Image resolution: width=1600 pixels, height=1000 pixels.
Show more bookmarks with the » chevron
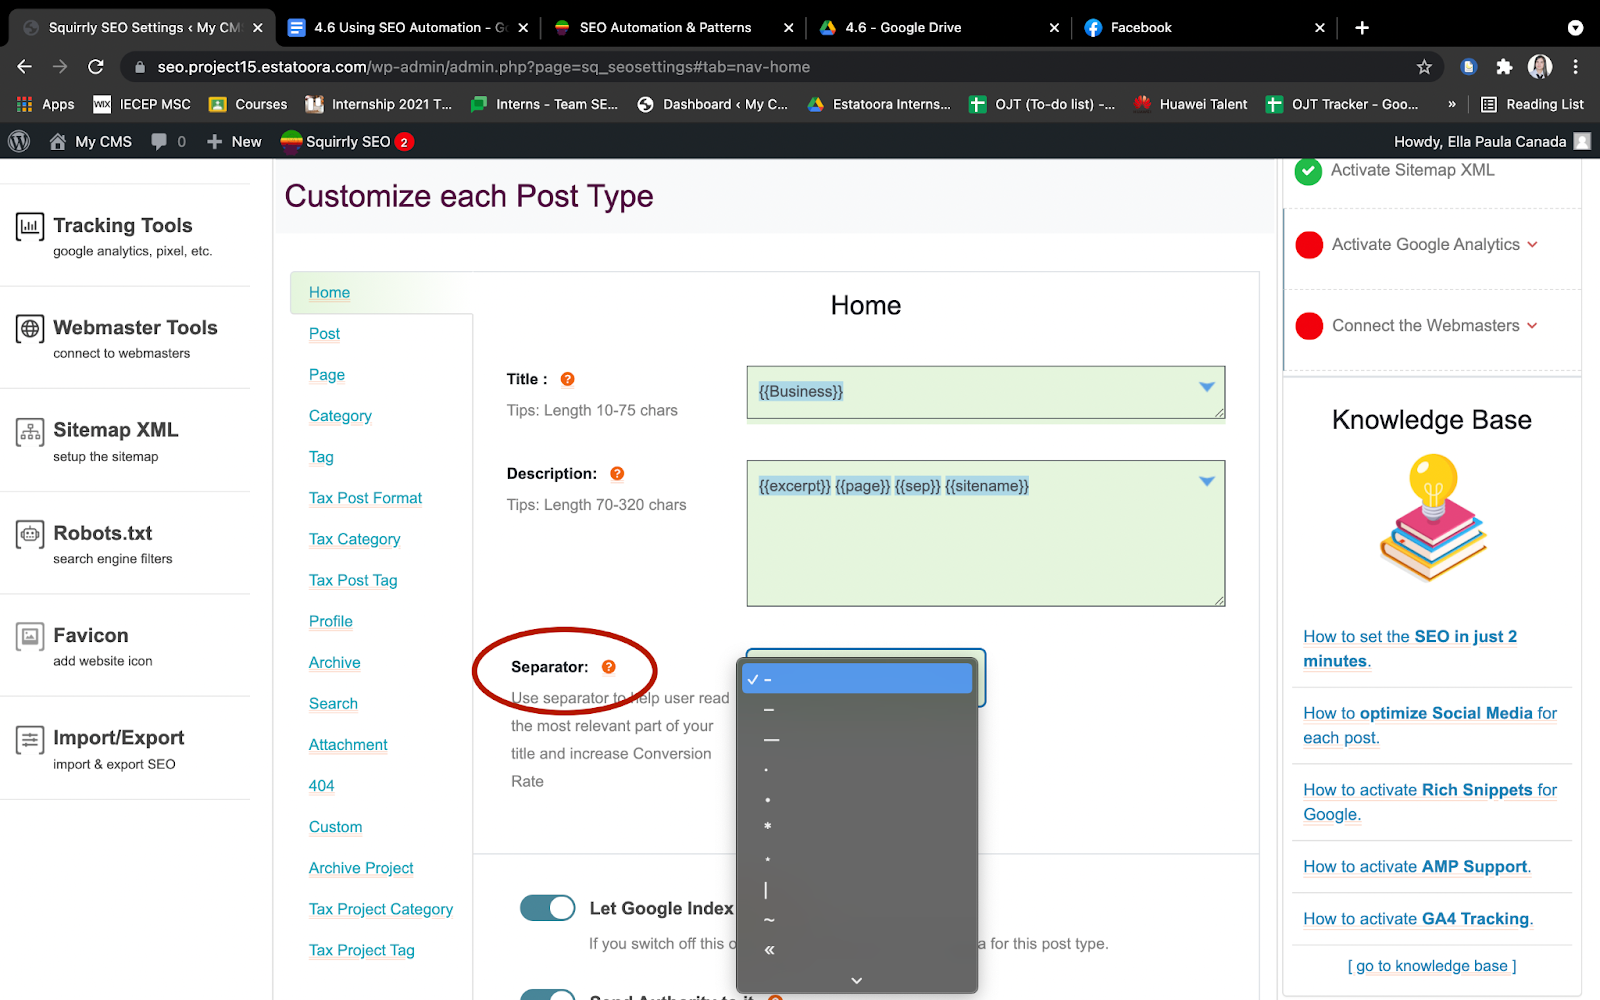point(1452,104)
